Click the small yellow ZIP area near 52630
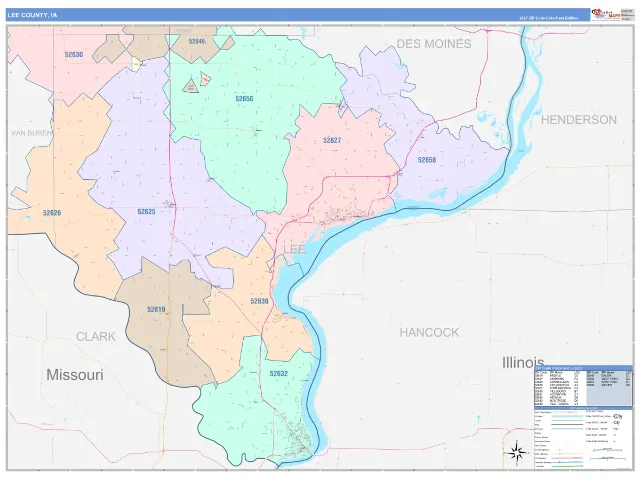This screenshot has width=640, height=480. (x=136, y=64)
